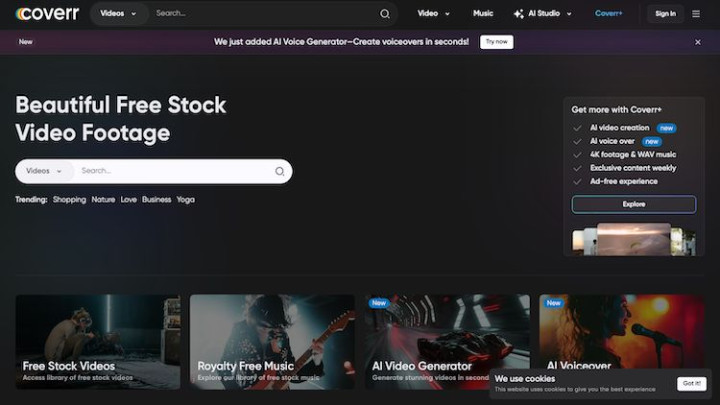Click the checkmark beside Ad-free experience
Viewport: 720px width, 405px height.
pos(577,182)
